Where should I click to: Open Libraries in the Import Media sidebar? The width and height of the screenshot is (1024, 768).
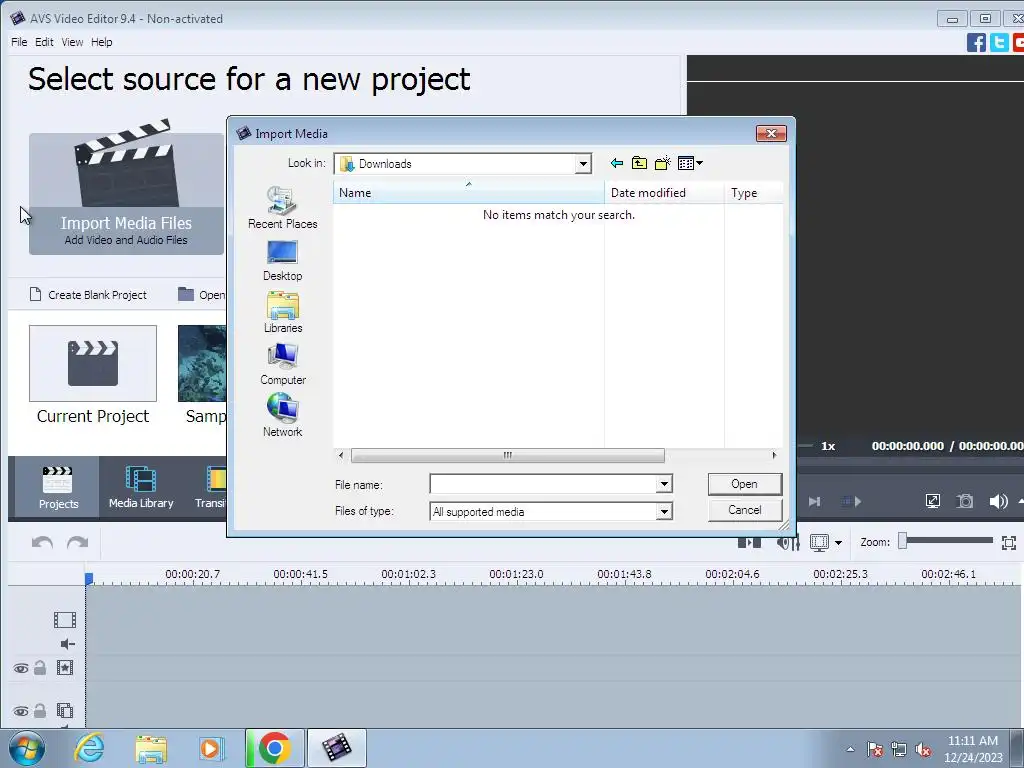(283, 312)
